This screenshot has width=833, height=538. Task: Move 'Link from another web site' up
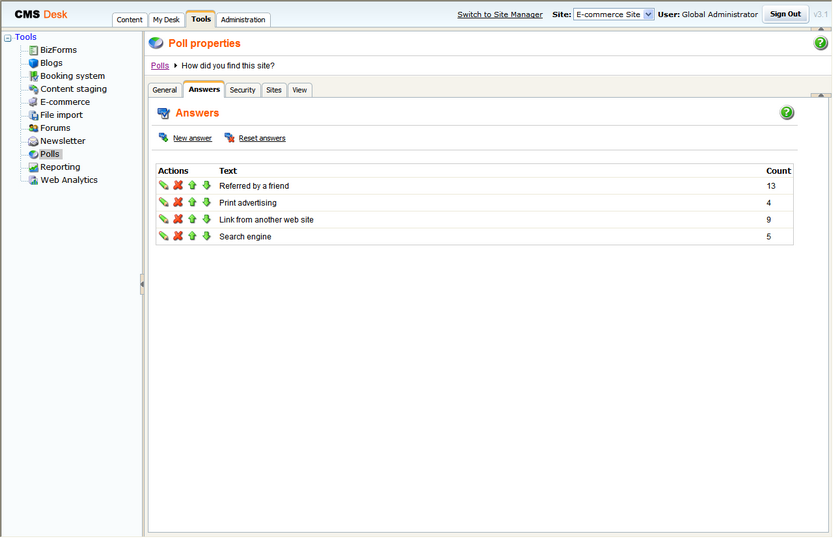coord(193,220)
